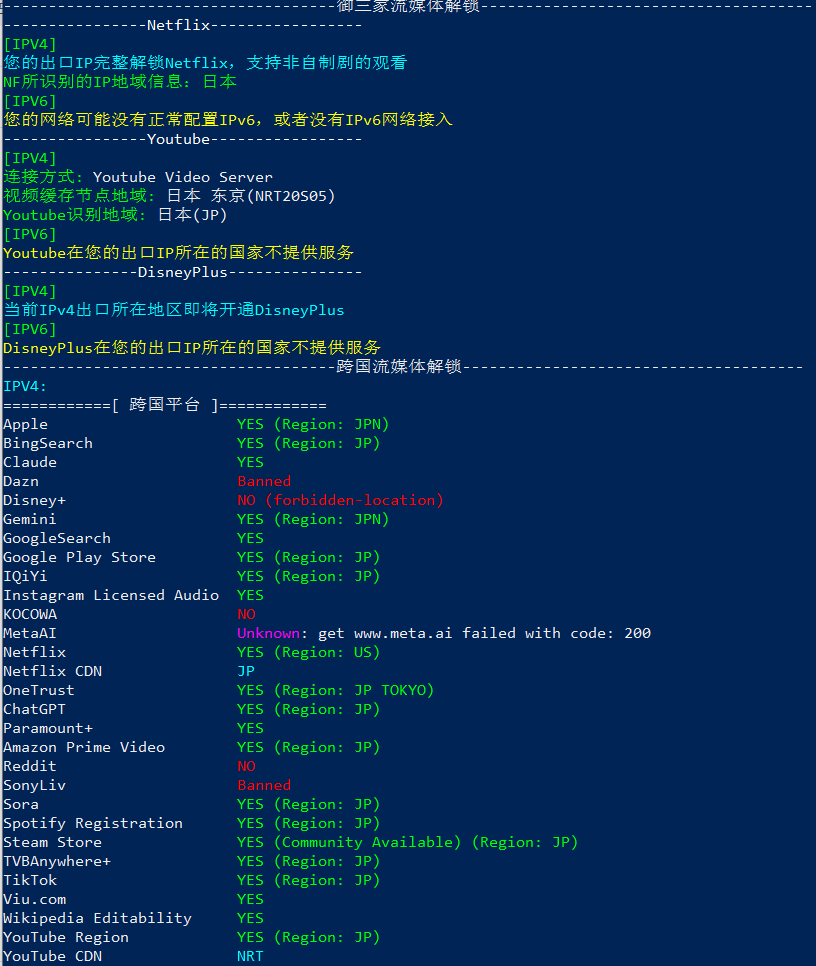This screenshot has height=966, width=816.
Task: Click the OneTrust JP TOKYO result
Action: click(336, 690)
